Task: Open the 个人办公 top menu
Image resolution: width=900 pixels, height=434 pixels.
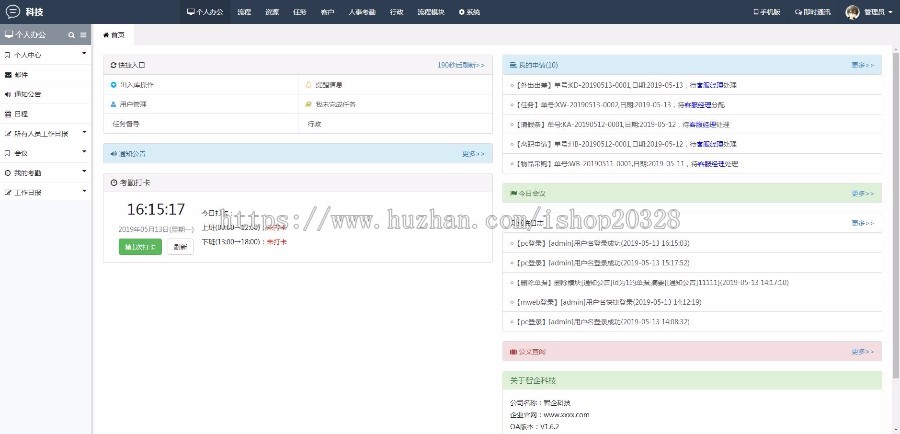Action: [x=205, y=11]
